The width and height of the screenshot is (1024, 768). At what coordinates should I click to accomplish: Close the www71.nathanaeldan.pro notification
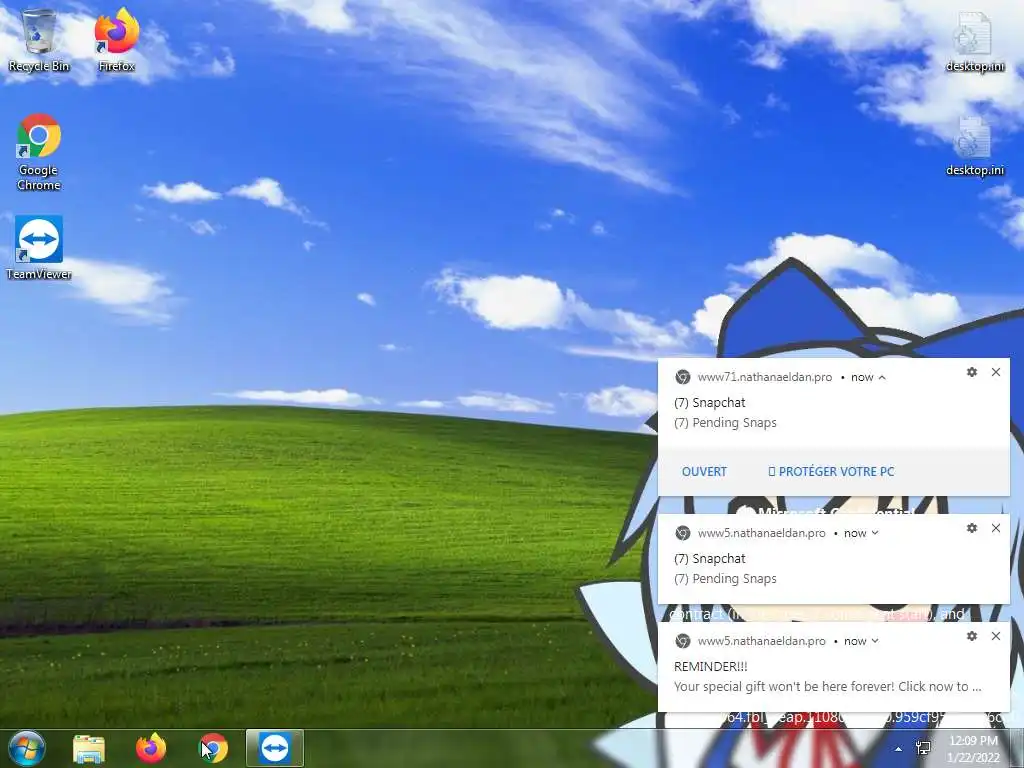pyautogui.click(x=995, y=372)
